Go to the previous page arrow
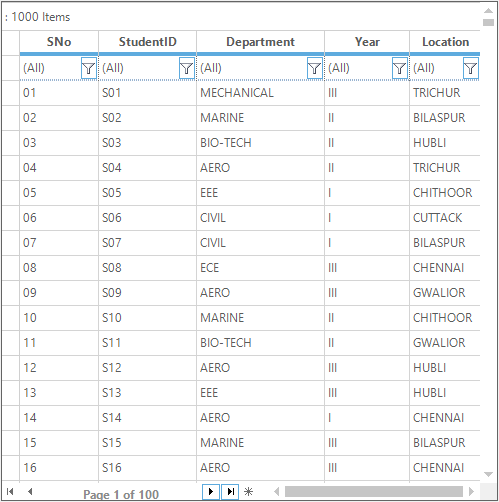The height and width of the screenshot is (502, 499). (x=30, y=491)
